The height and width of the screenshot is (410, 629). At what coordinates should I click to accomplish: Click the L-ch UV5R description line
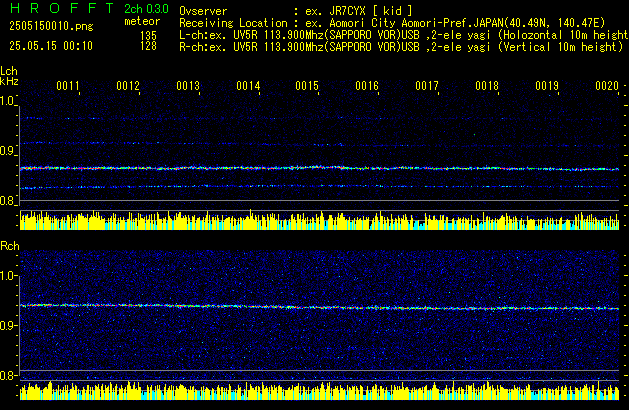404,35
